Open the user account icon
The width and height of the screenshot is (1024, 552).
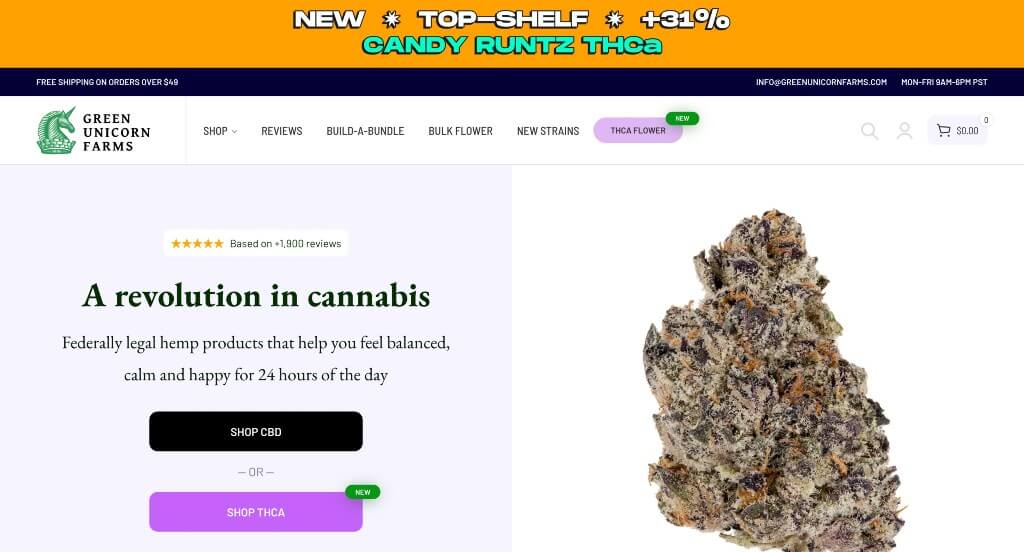pyautogui.click(x=904, y=131)
